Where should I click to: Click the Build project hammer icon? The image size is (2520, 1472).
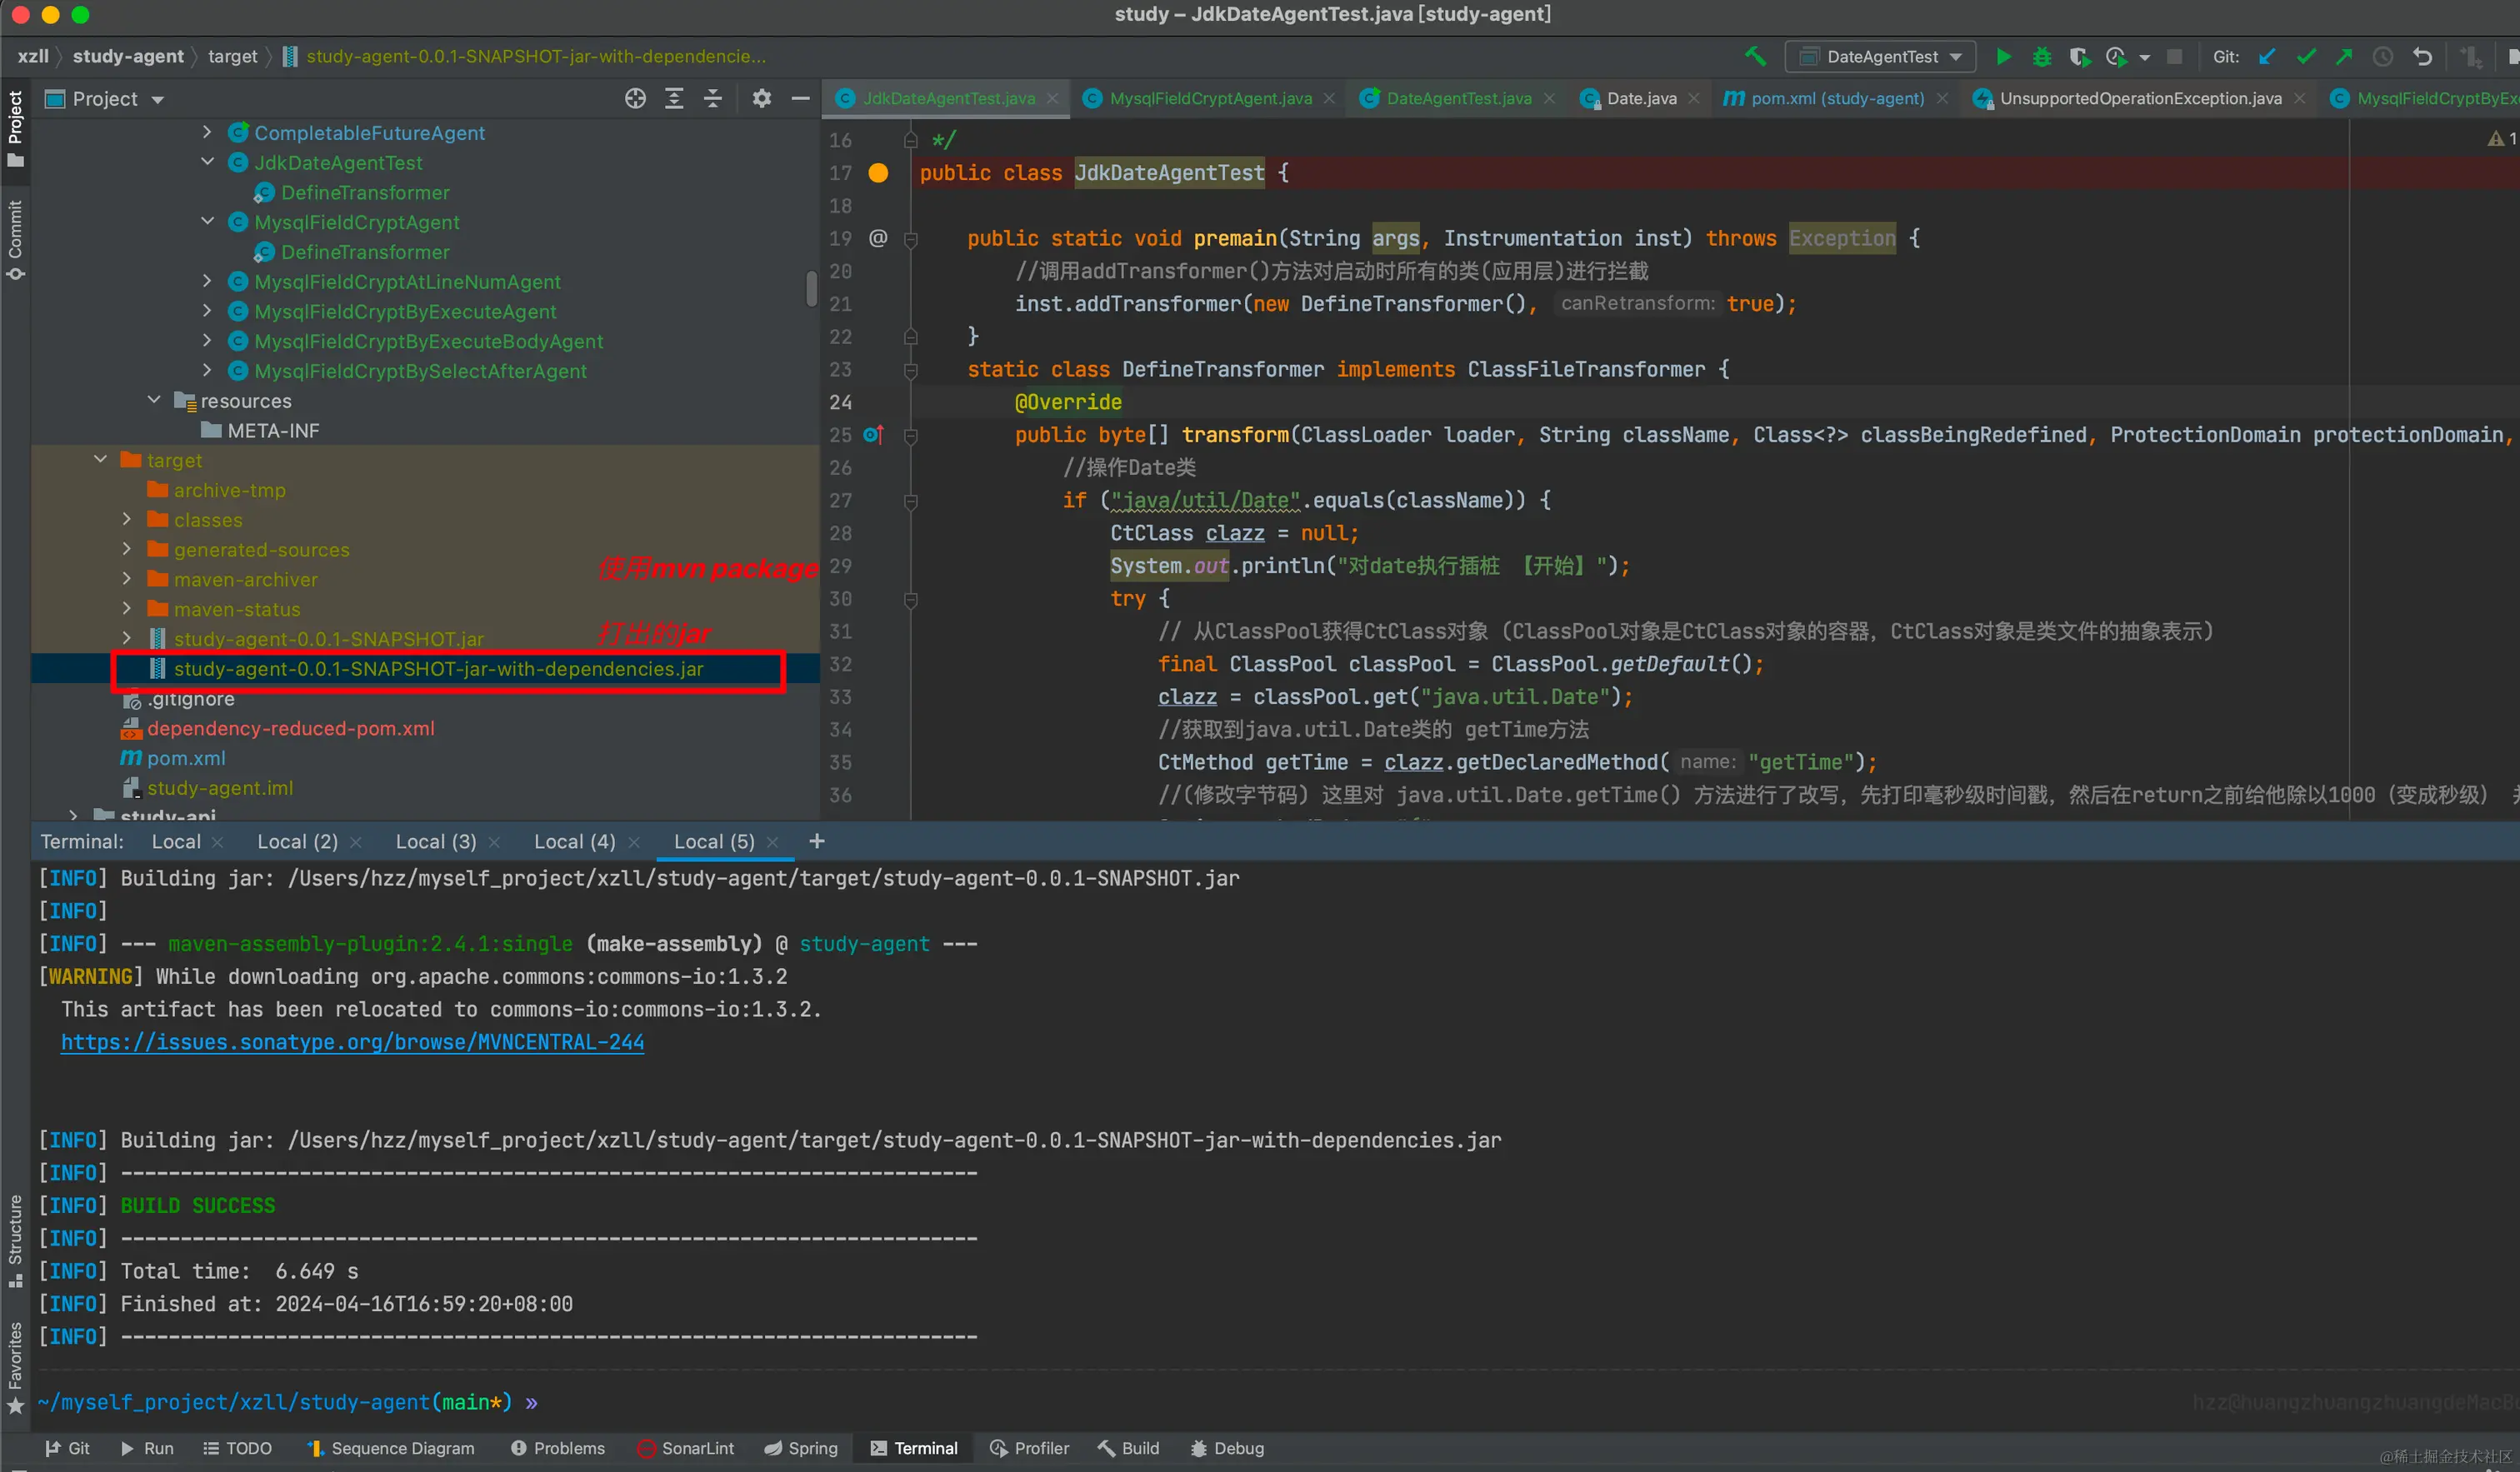(x=1755, y=56)
